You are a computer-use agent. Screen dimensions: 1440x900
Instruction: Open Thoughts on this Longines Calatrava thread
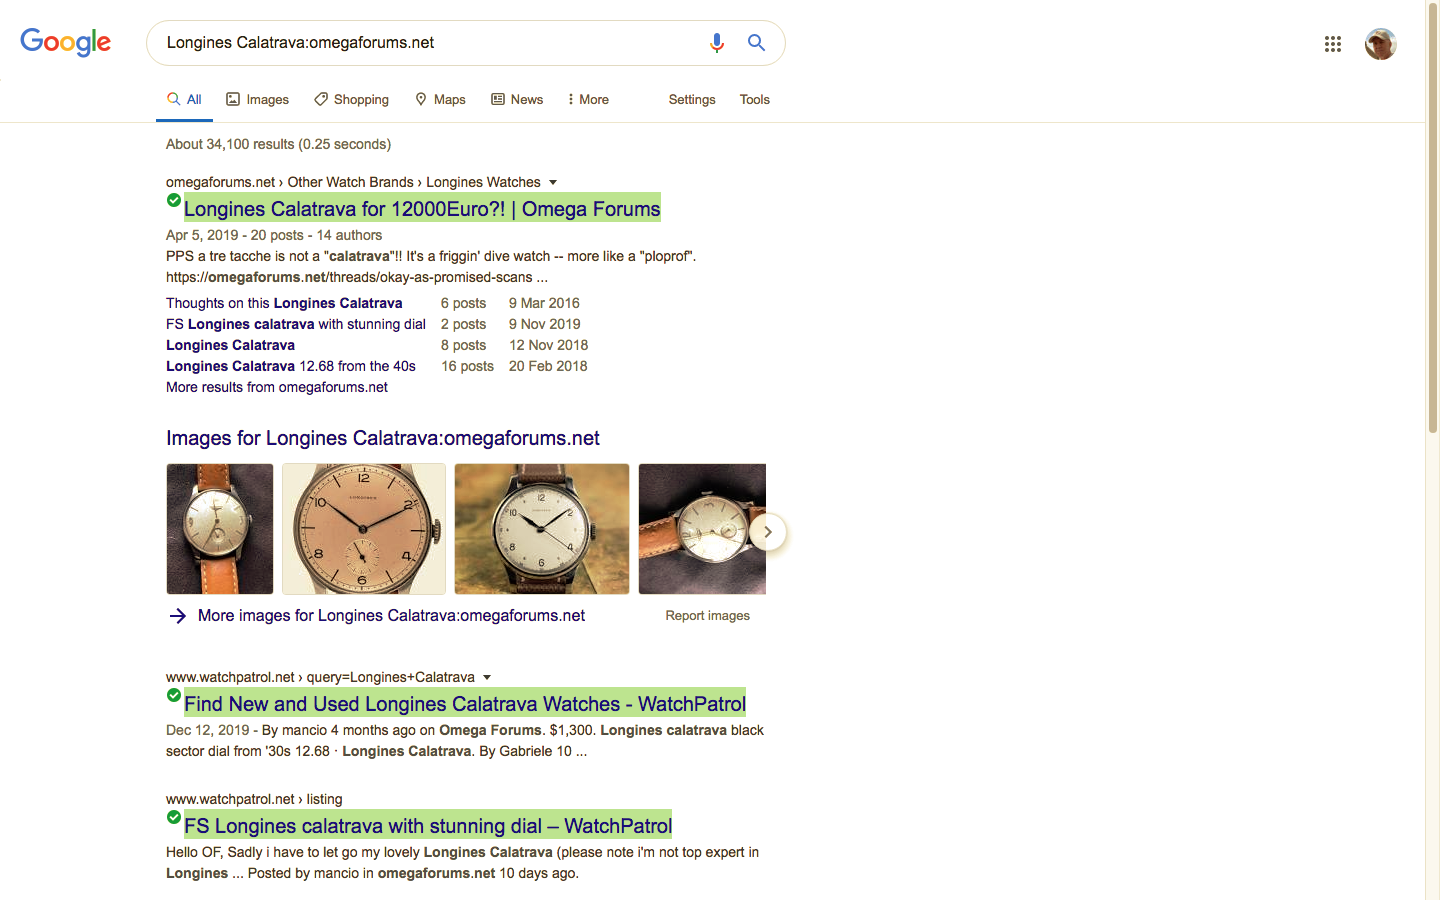click(284, 303)
